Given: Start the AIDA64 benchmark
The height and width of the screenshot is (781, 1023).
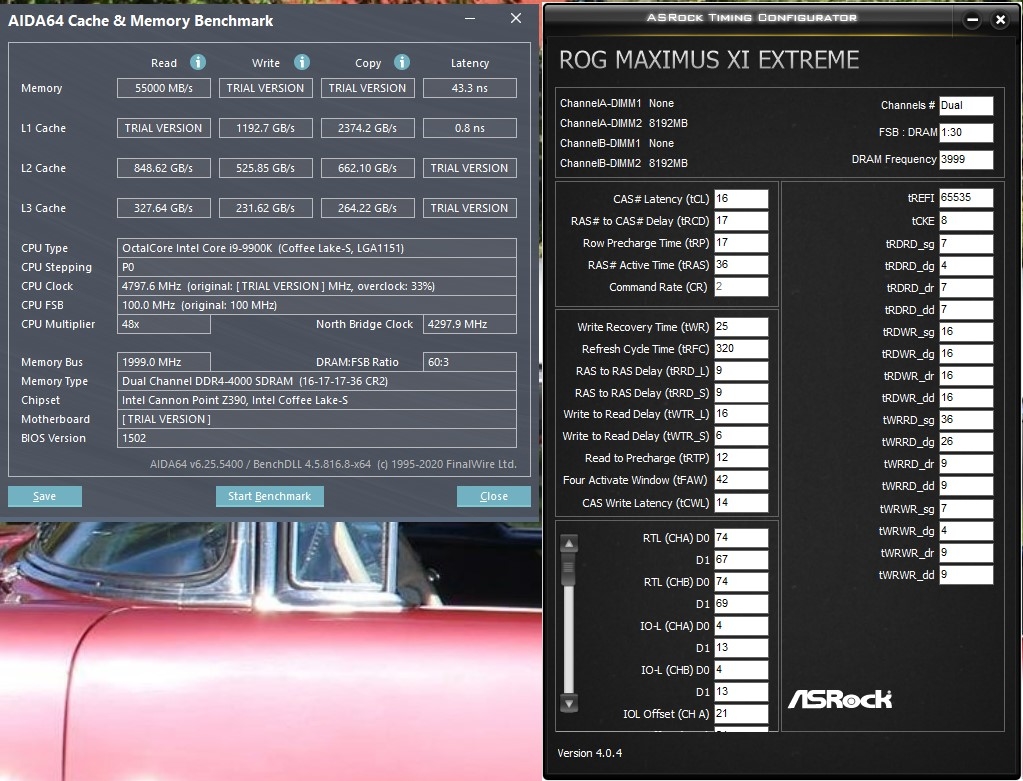Looking at the screenshot, I should click(x=269, y=497).
